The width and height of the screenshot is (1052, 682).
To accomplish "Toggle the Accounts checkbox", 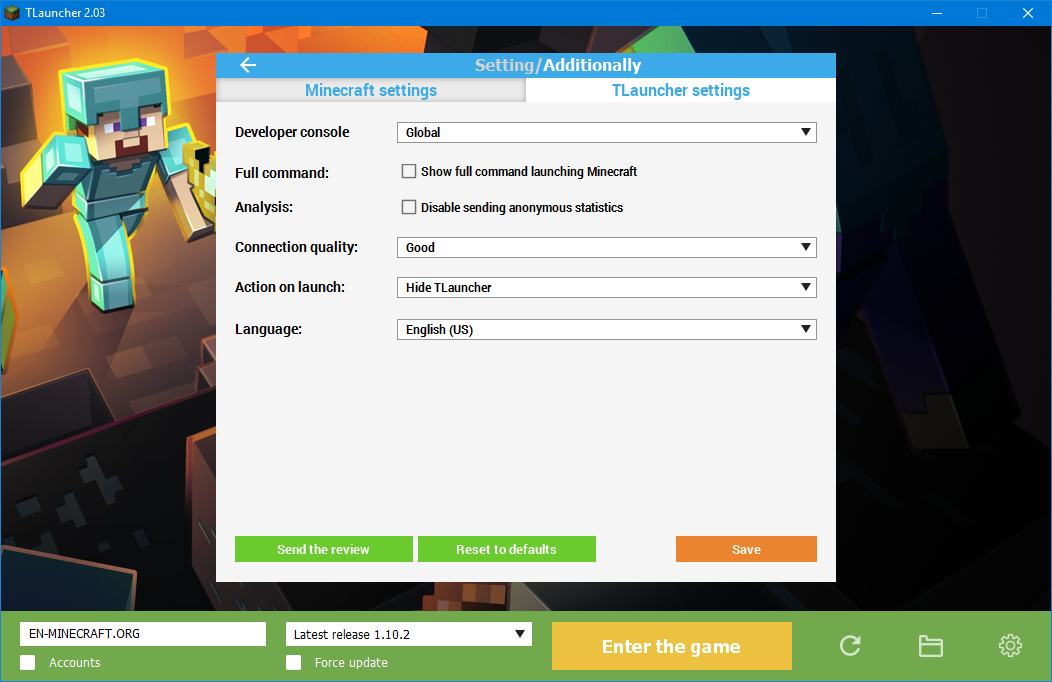I will [28, 663].
